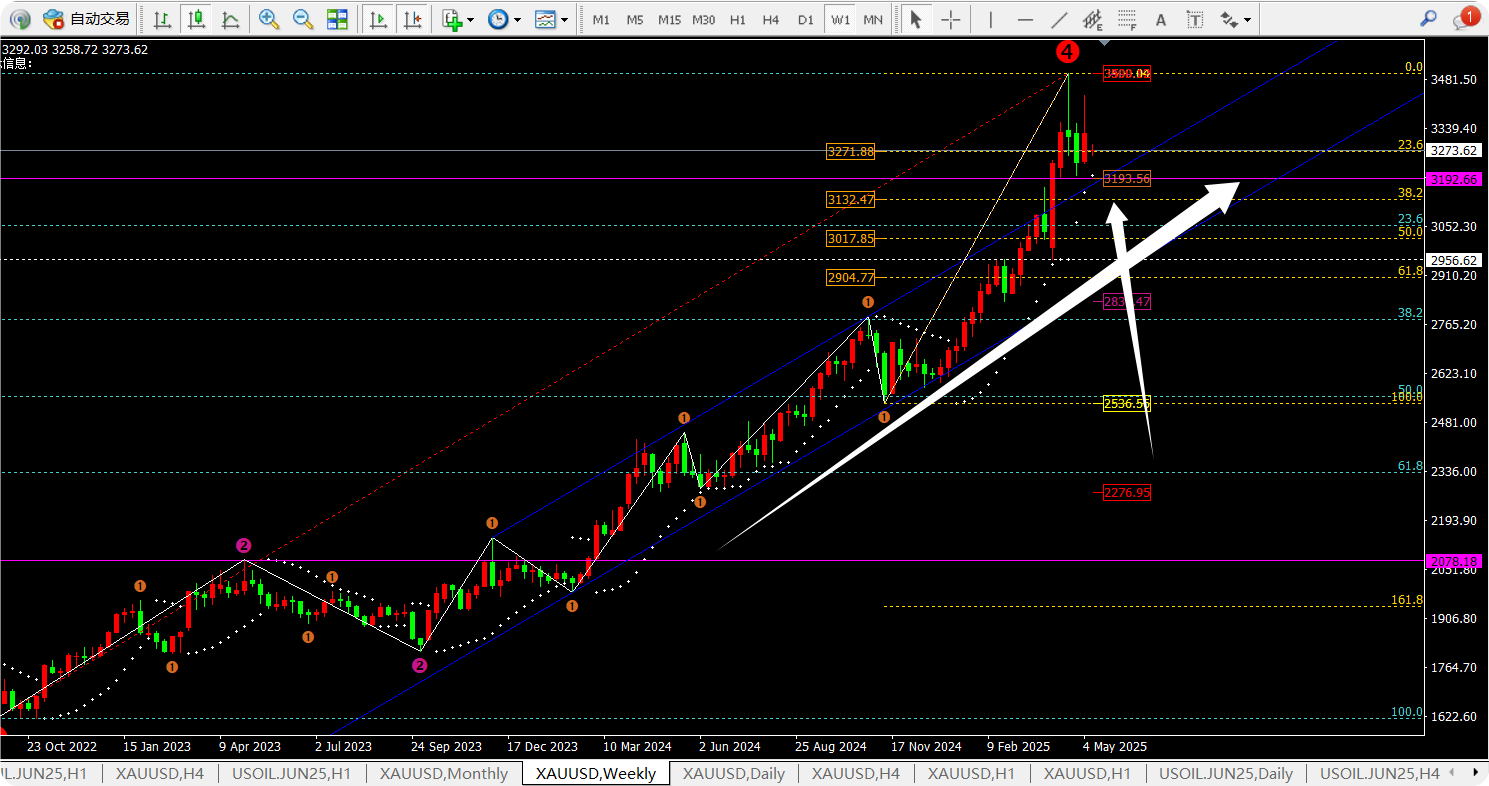
Task: Click the zoom out magnifier icon
Action: pos(302,19)
